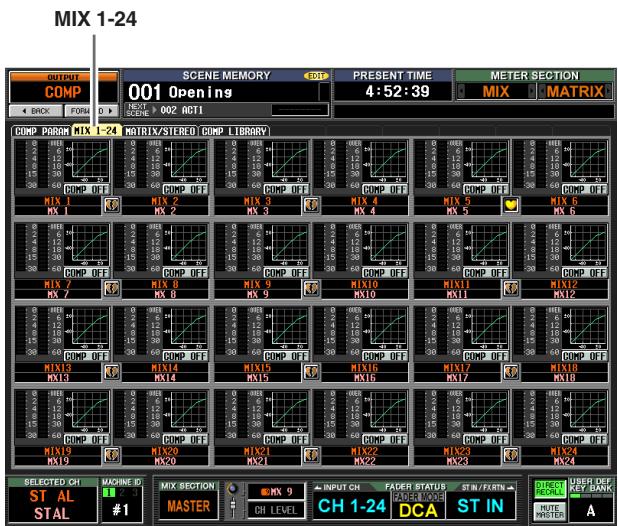
Task: Toggle the pairing heart between MIX 1 and MIX 2
Action: [112, 205]
